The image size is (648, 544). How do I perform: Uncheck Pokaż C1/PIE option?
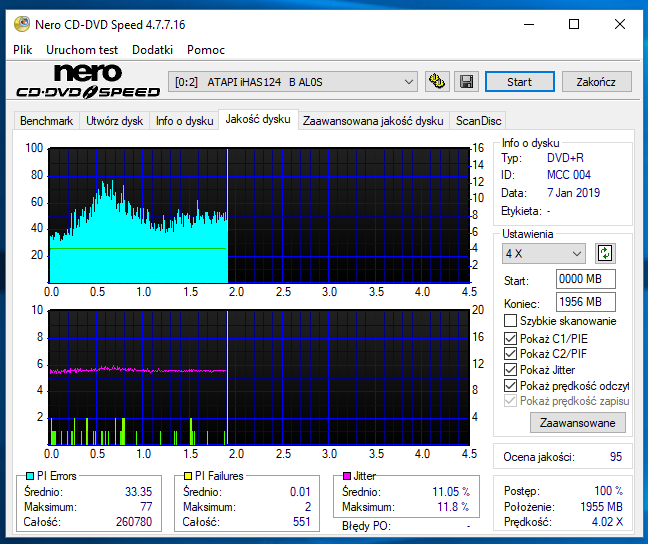point(510,339)
